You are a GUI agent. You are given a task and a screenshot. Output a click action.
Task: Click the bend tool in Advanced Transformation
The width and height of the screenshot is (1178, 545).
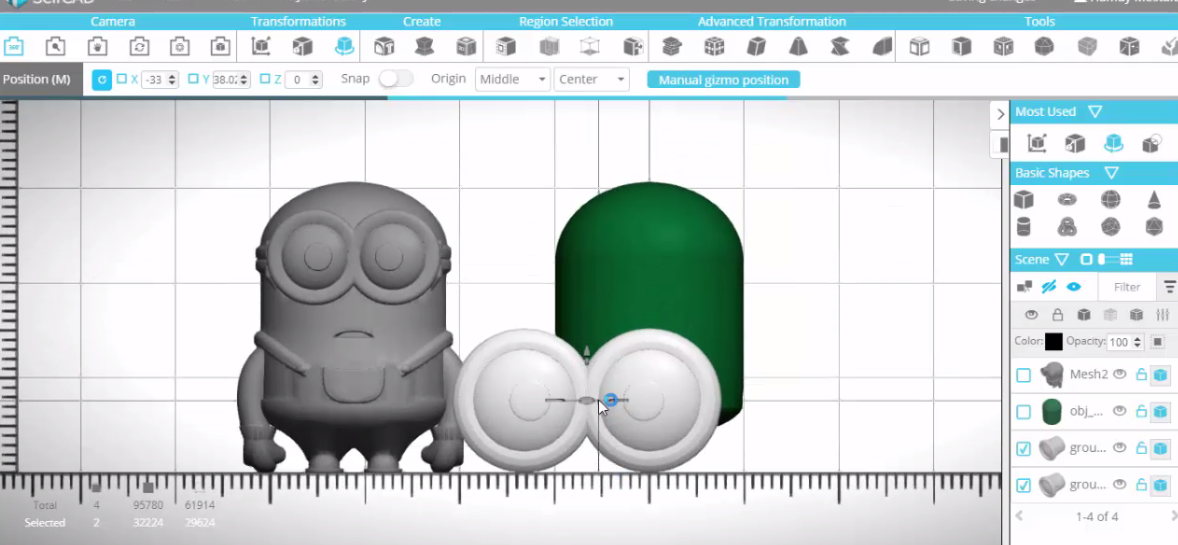coord(882,47)
